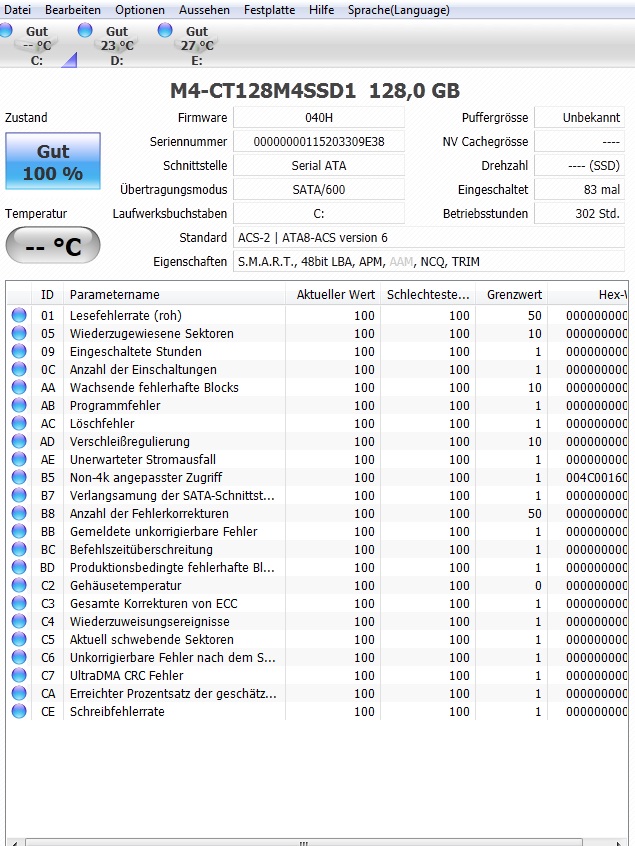Click status orb for Wachsende fehlerhafte Blocks
This screenshot has height=846, width=635.
[19, 387]
